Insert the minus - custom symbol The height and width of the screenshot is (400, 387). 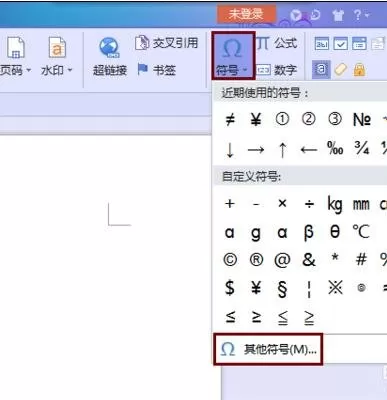pyautogui.click(x=256, y=204)
